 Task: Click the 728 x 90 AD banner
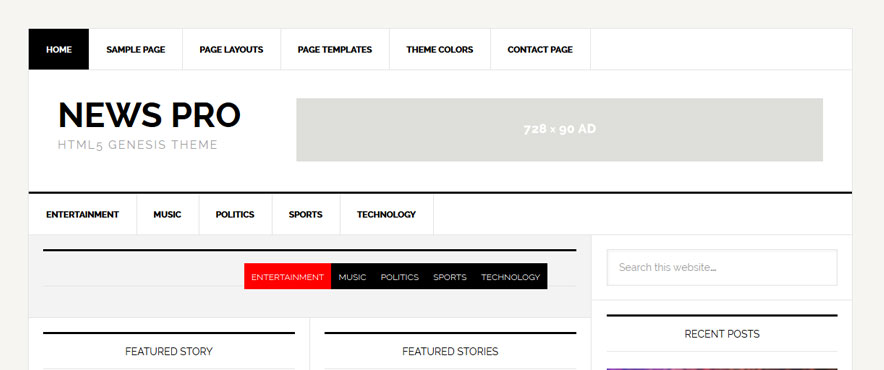pos(559,130)
